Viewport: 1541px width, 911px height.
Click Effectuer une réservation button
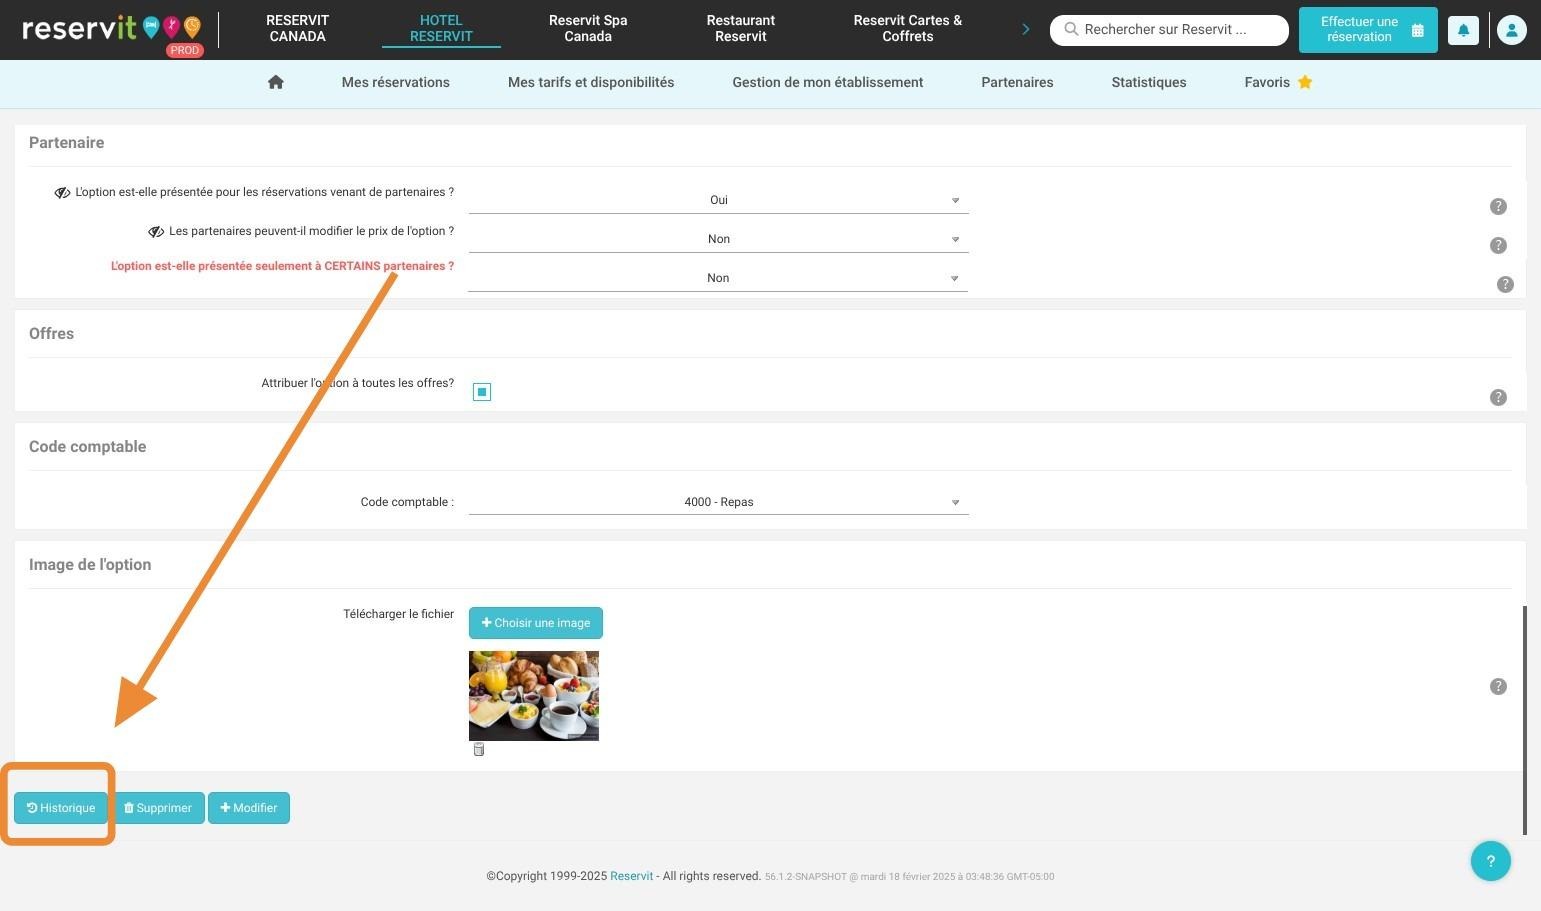click(x=1368, y=30)
